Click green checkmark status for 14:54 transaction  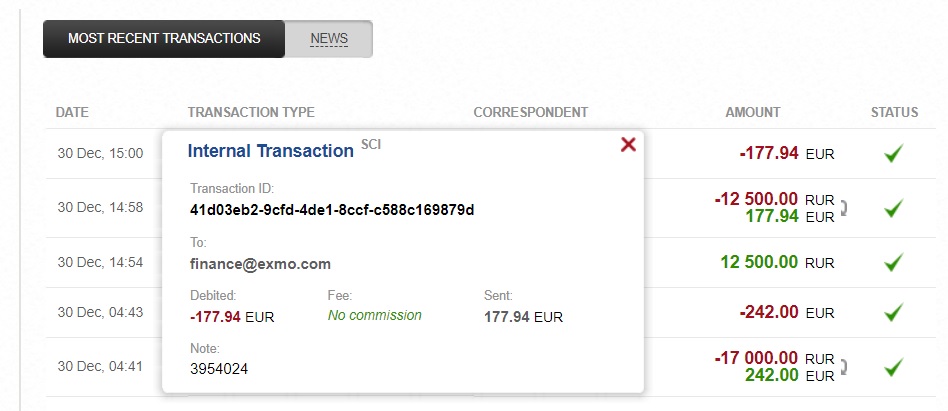coord(894,262)
